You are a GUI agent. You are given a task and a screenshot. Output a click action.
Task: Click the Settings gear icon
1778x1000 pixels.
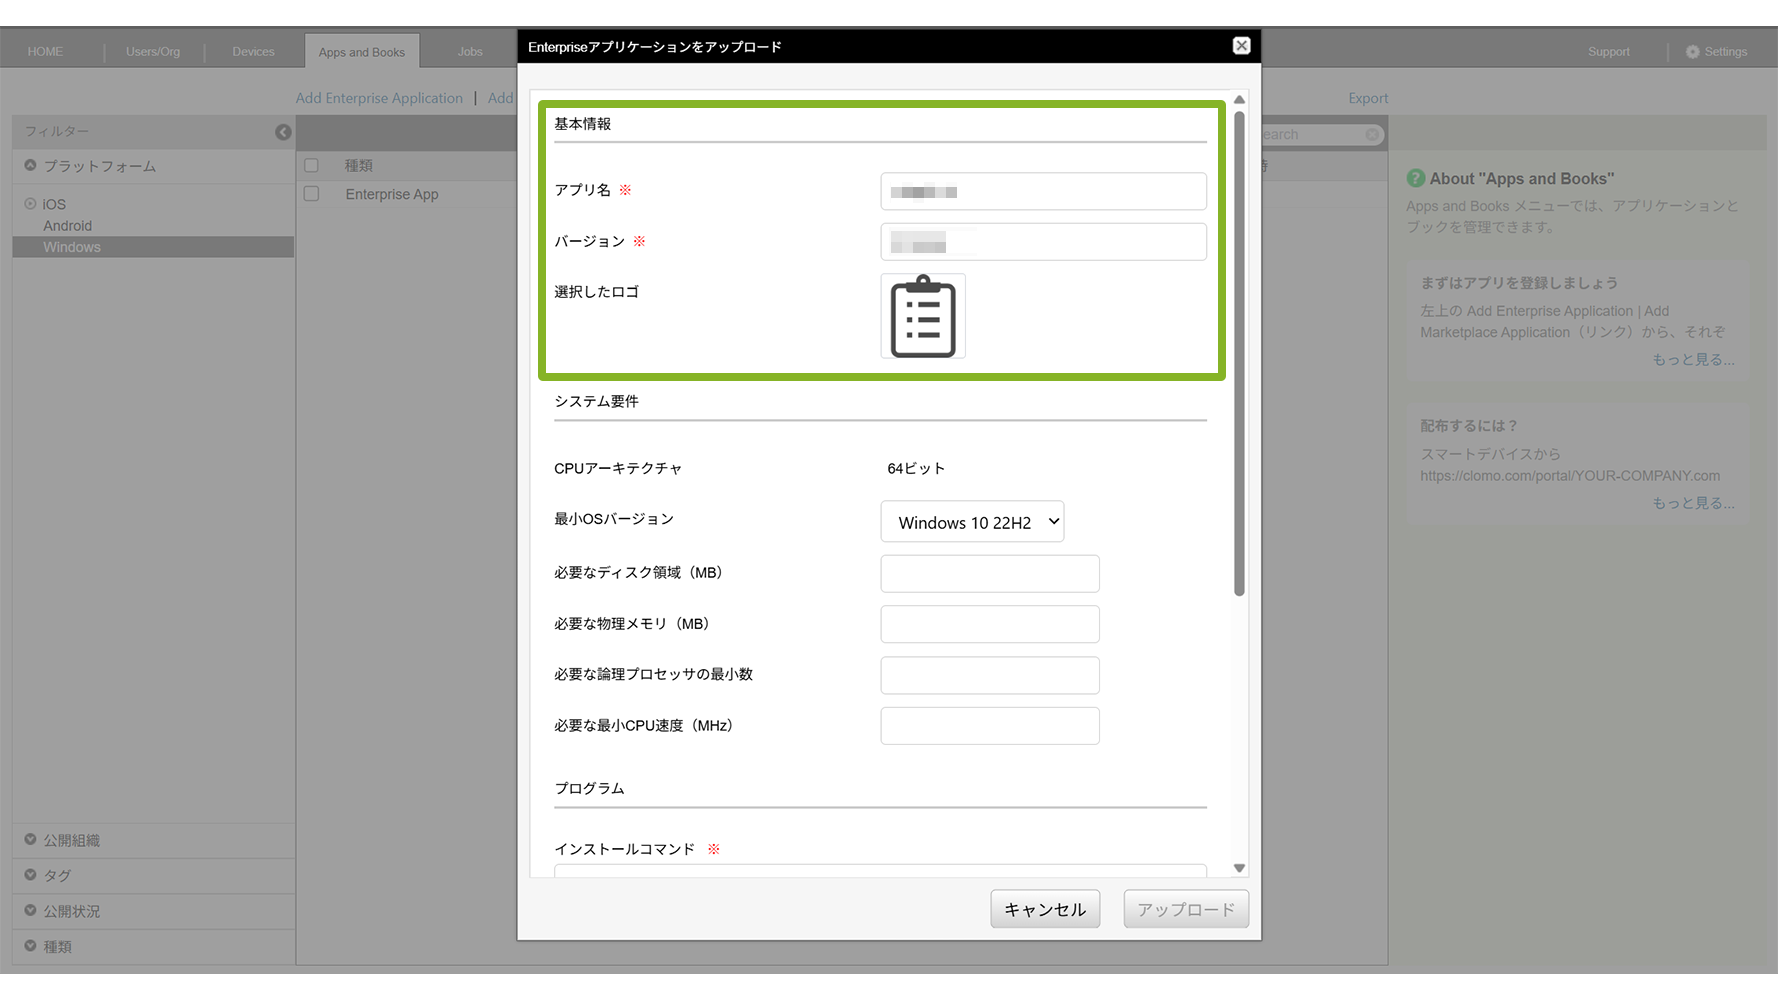1692,52
